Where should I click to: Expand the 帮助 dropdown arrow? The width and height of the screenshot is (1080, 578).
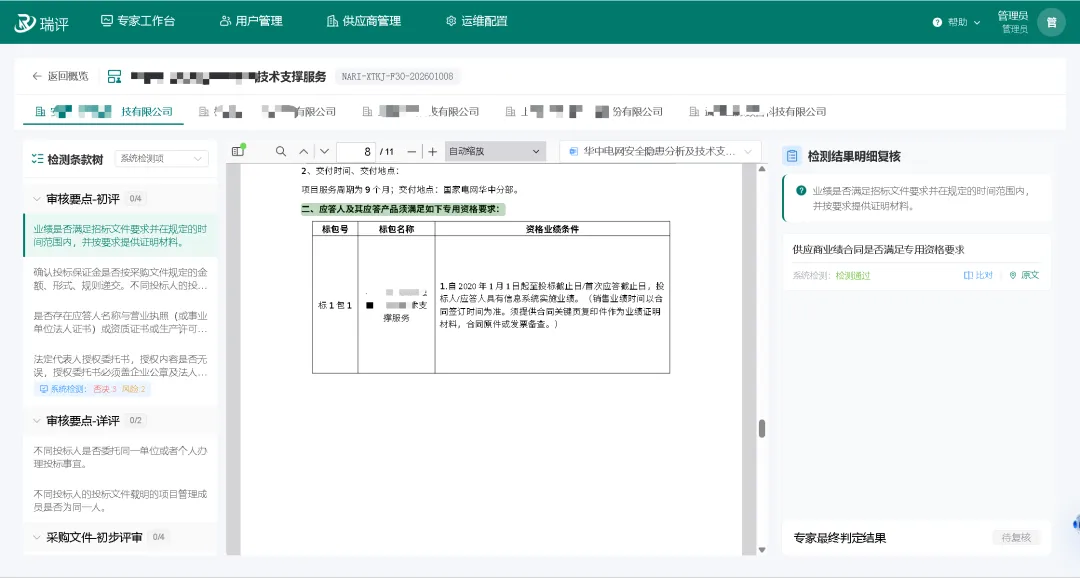977,23
